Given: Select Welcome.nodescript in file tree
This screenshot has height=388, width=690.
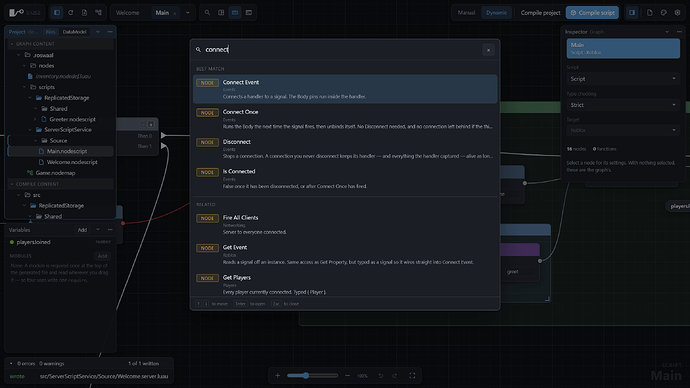Looking at the screenshot, I should coord(72,162).
